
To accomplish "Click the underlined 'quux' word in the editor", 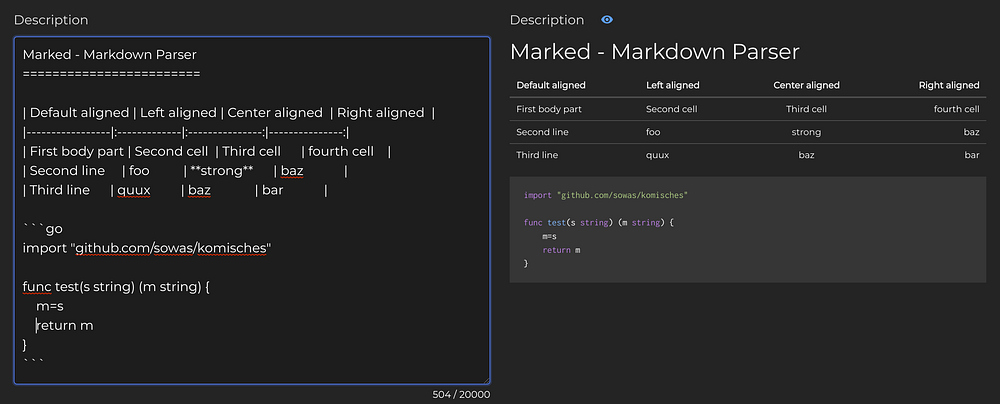I will (x=134, y=190).
